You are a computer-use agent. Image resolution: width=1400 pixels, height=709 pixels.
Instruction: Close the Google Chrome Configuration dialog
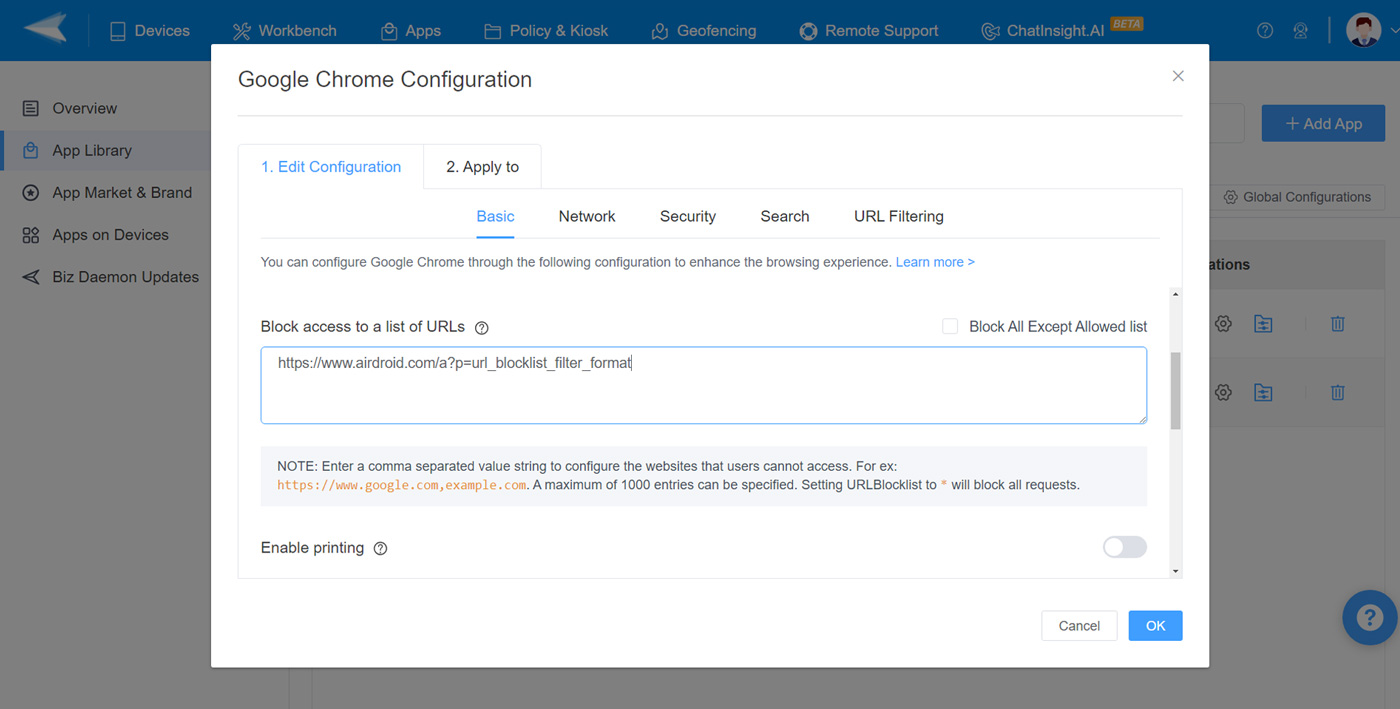click(1178, 76)
